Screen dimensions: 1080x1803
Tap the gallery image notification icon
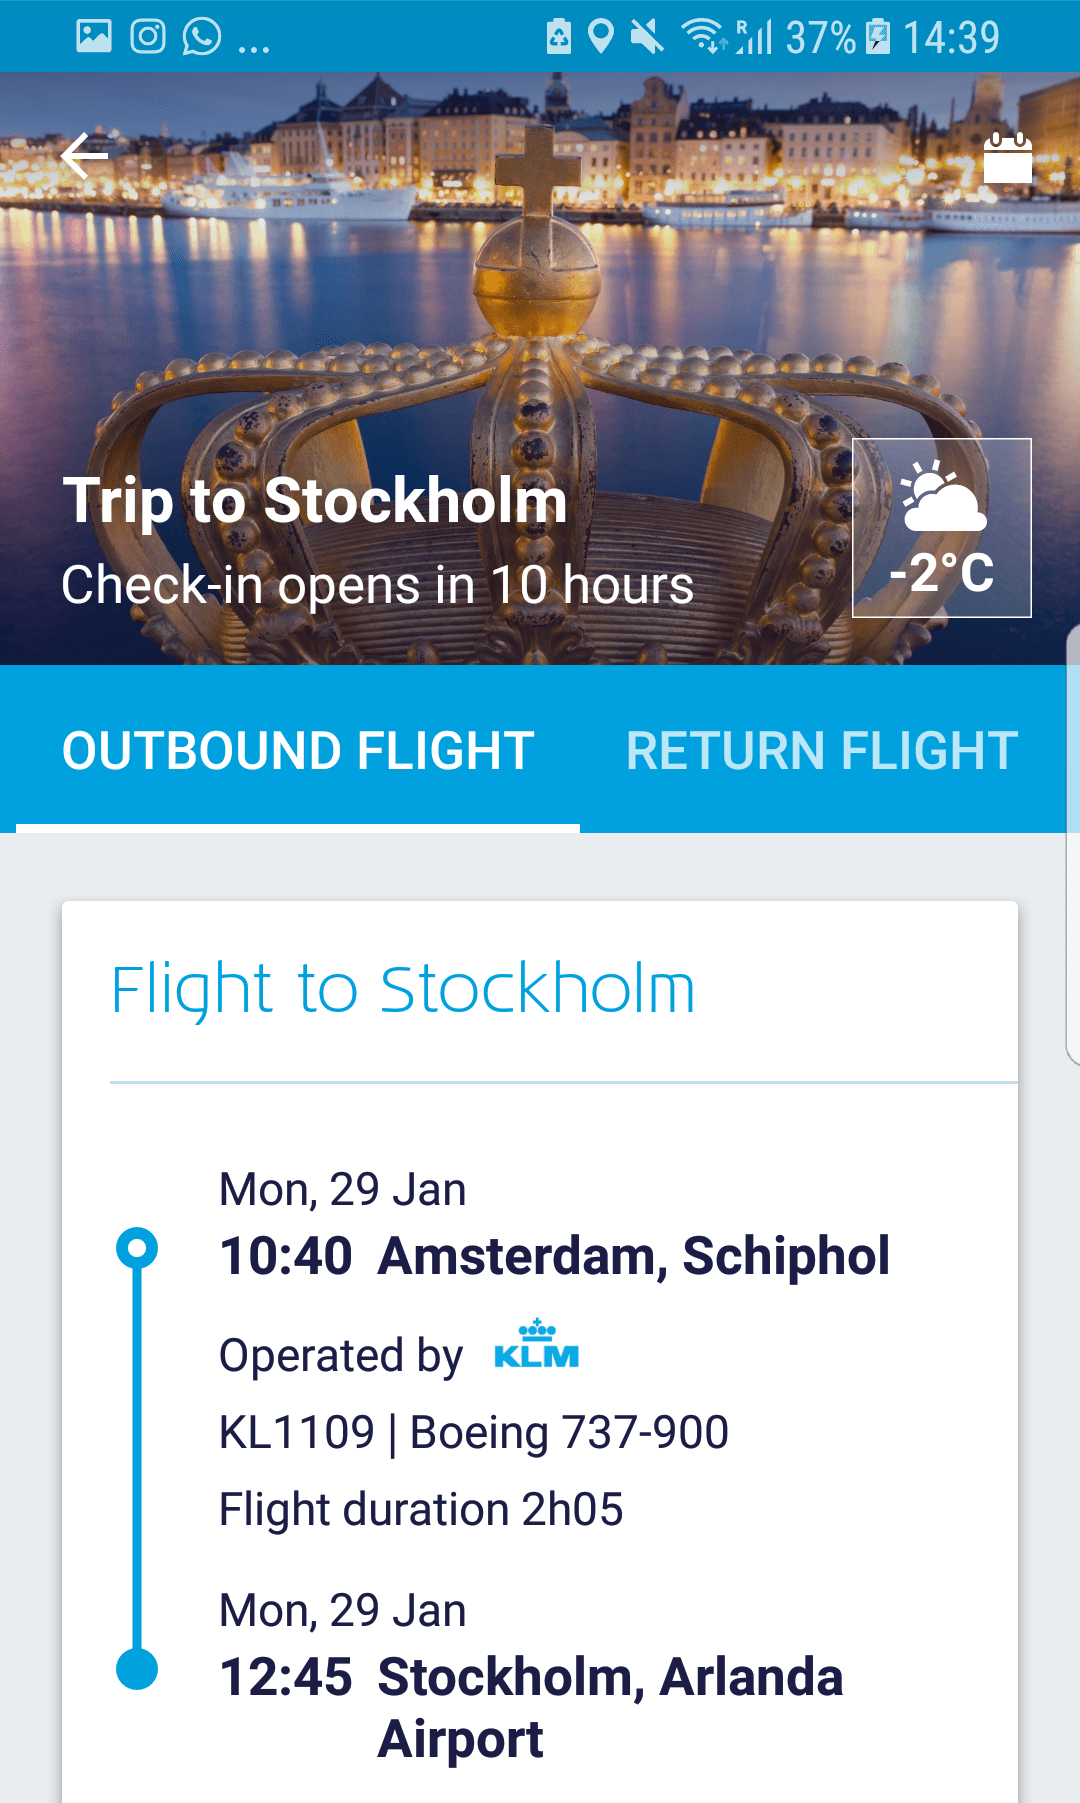click(x=94, y=37)
